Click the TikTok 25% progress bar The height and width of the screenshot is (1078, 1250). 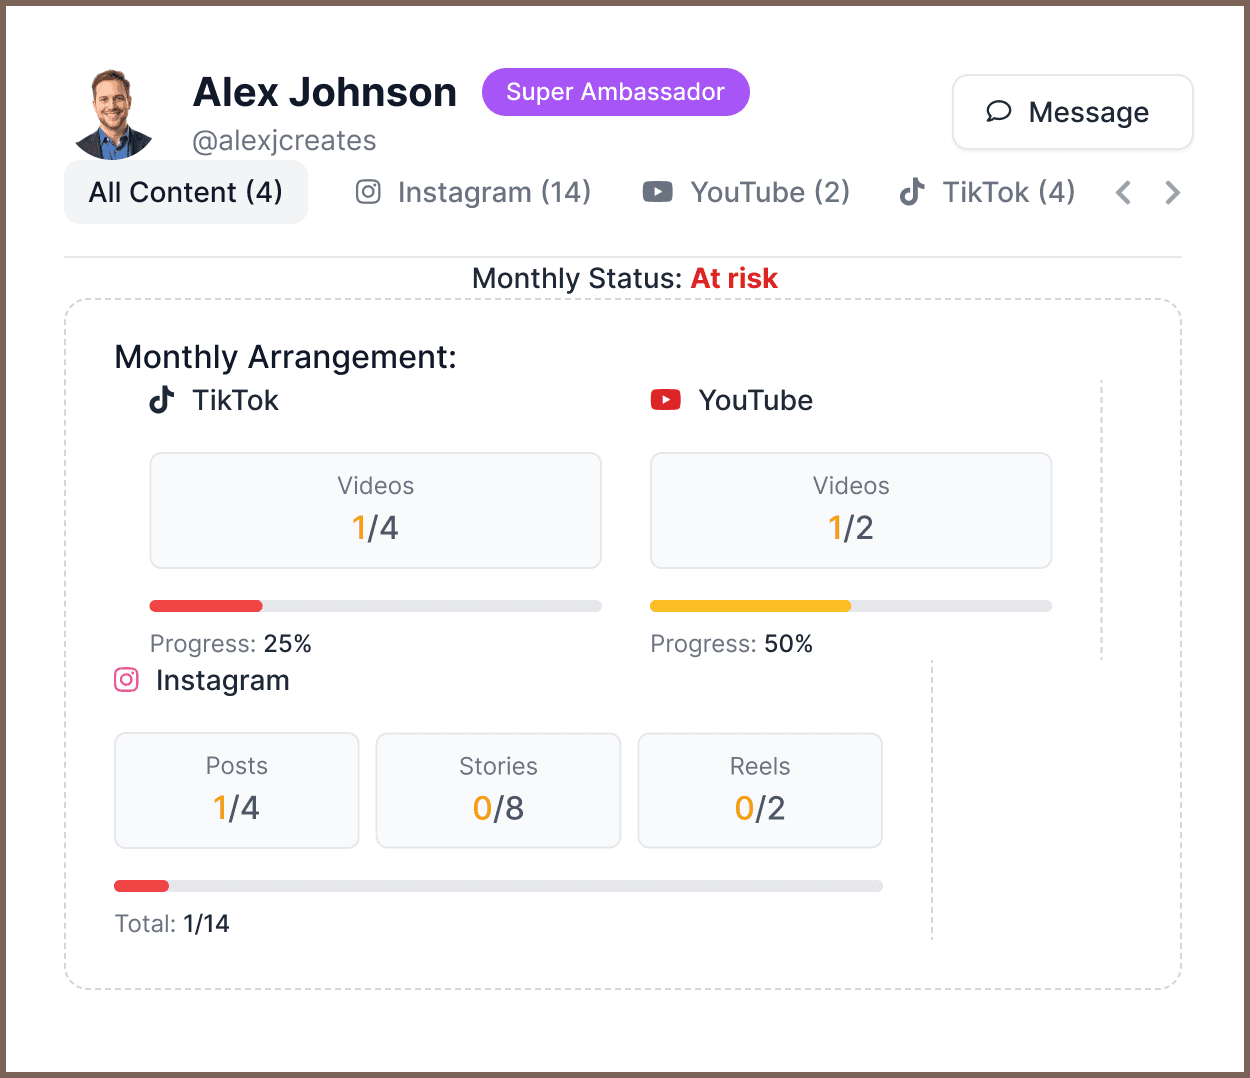[x=375, y=606]
